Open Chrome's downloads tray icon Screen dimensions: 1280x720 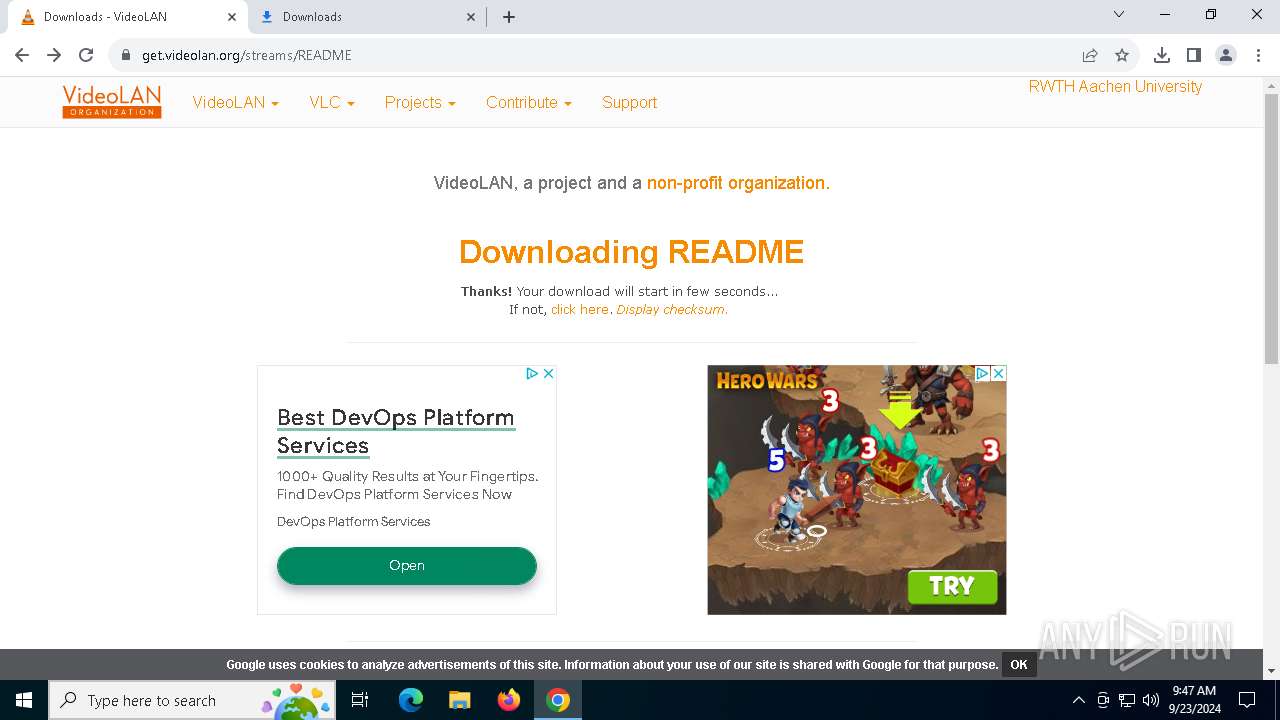1162,55
